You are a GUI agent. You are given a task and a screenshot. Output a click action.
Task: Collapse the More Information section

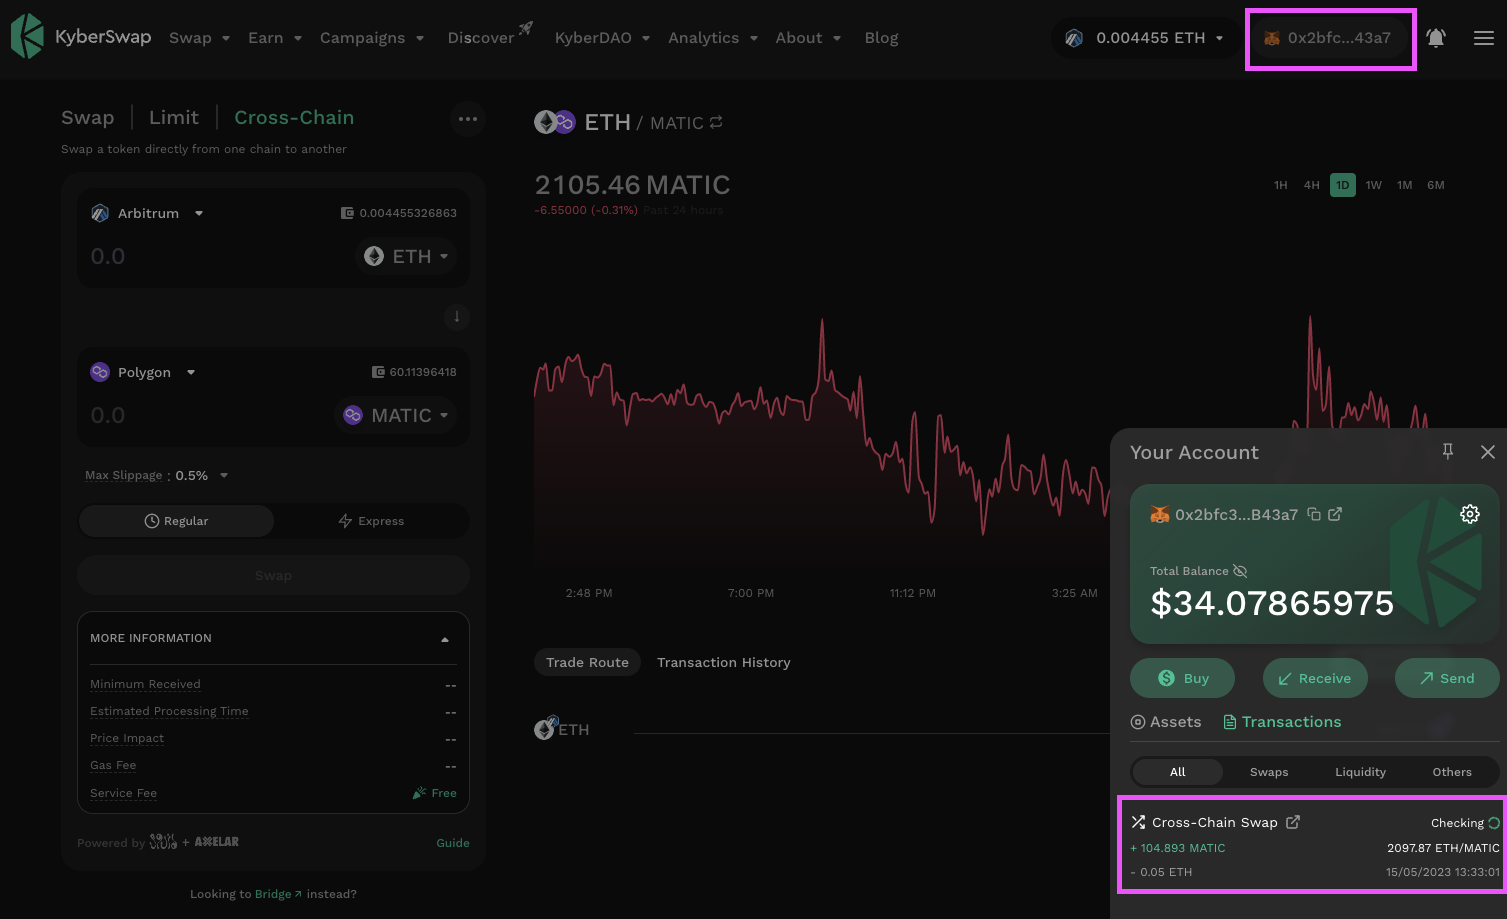445,639
